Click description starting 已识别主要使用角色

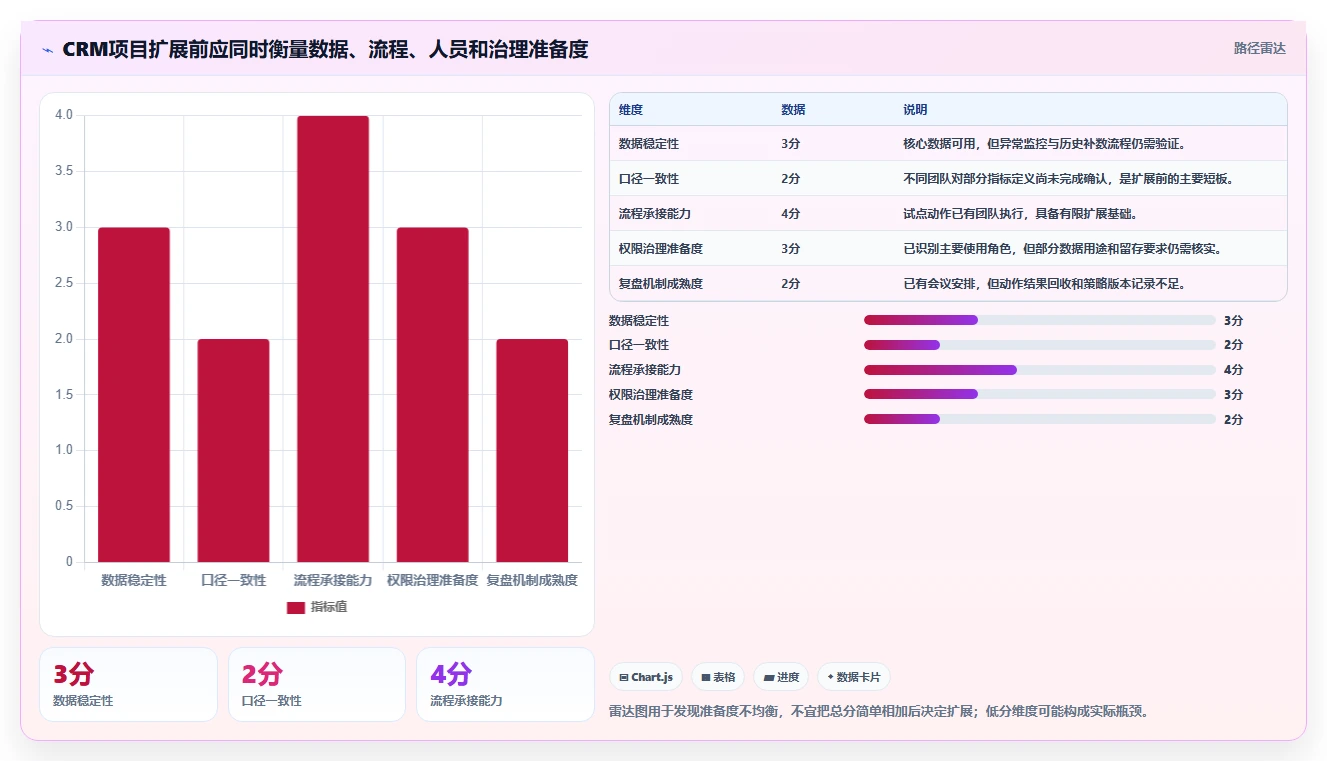coord(1062,249)
